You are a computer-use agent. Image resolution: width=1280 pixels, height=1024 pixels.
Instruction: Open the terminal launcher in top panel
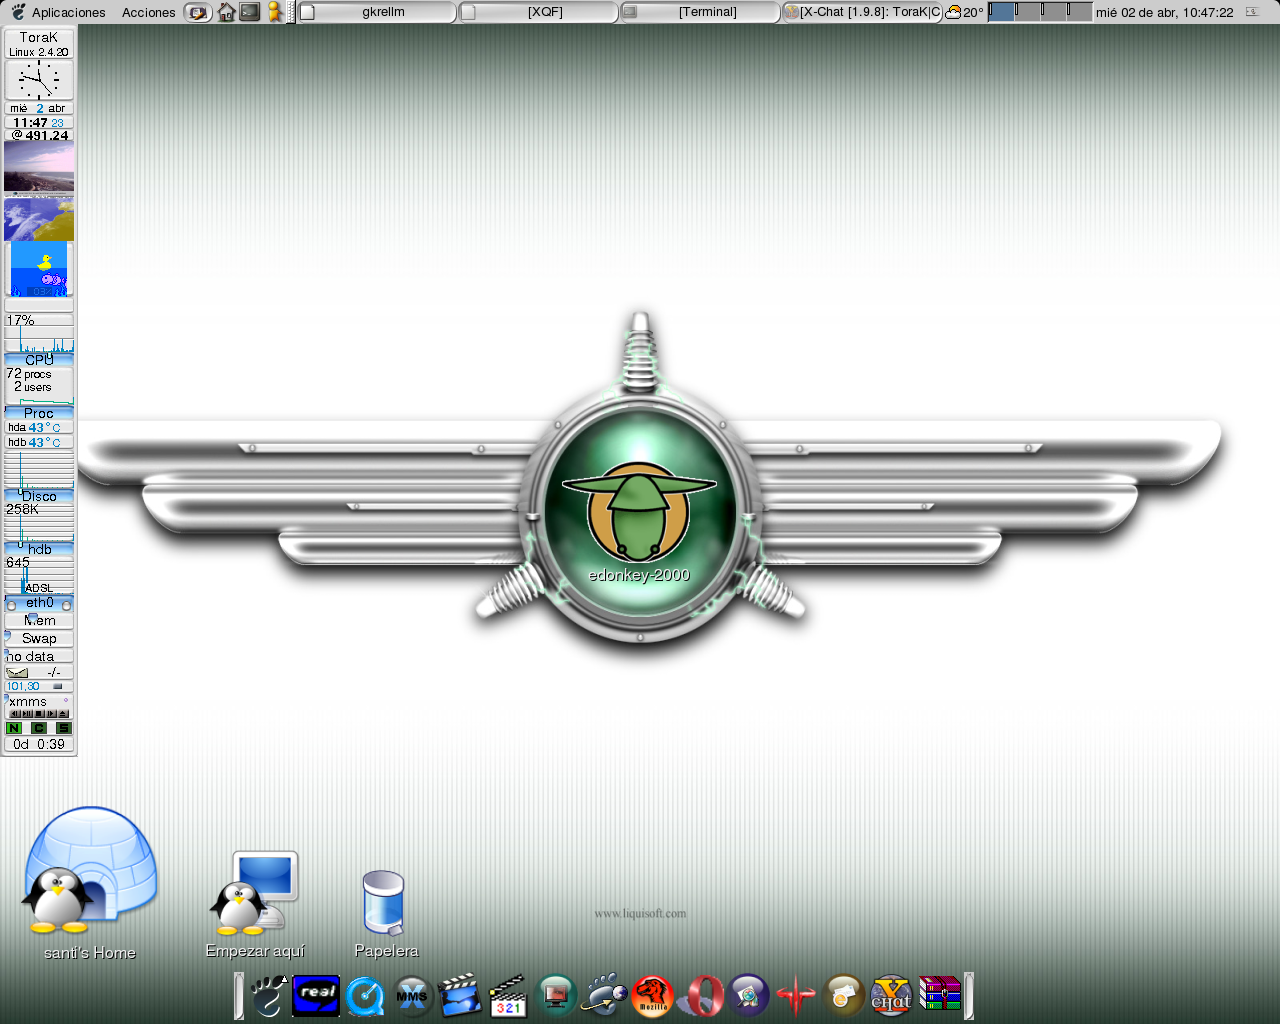[250, 12]
